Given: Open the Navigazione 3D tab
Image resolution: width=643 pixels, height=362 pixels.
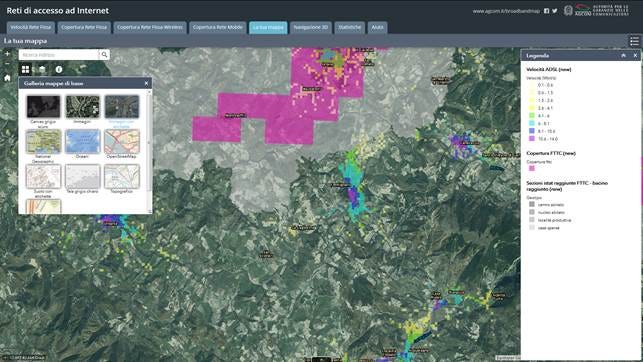Looking at the screenshot, I should (x=311, y=27).
